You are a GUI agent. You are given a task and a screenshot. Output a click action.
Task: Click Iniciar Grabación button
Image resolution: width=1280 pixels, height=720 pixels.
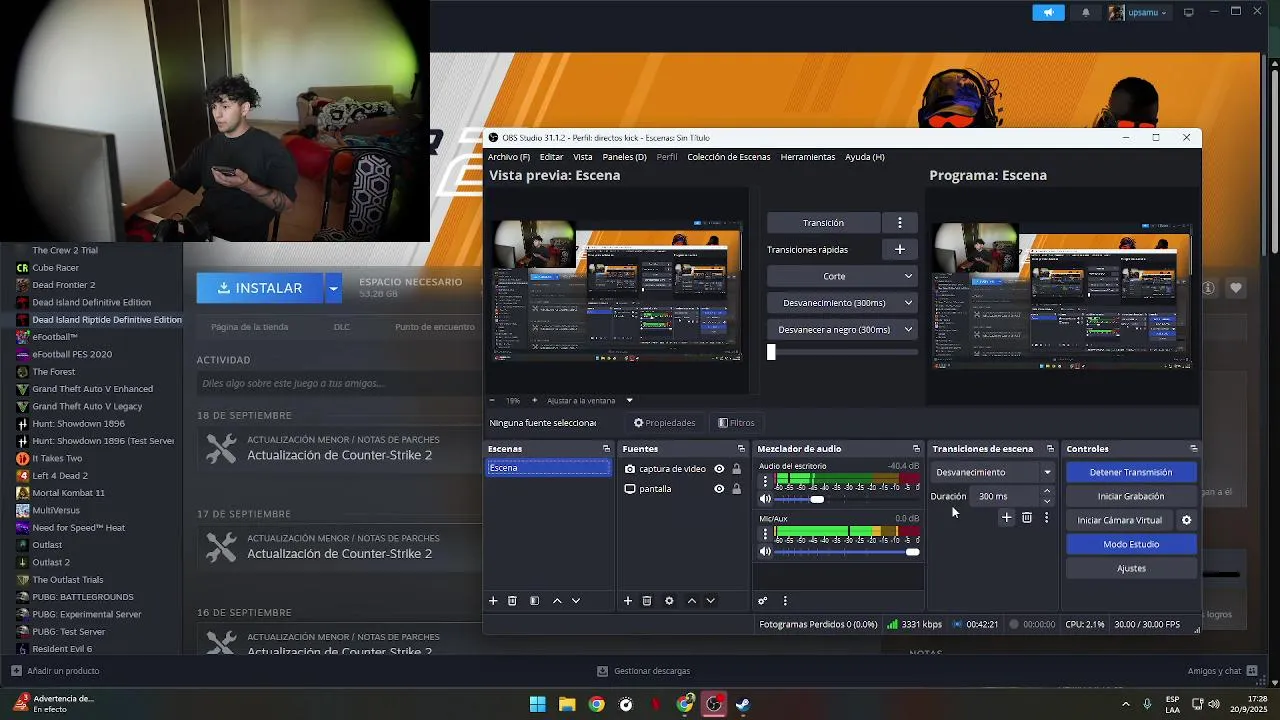point(1131,496)
